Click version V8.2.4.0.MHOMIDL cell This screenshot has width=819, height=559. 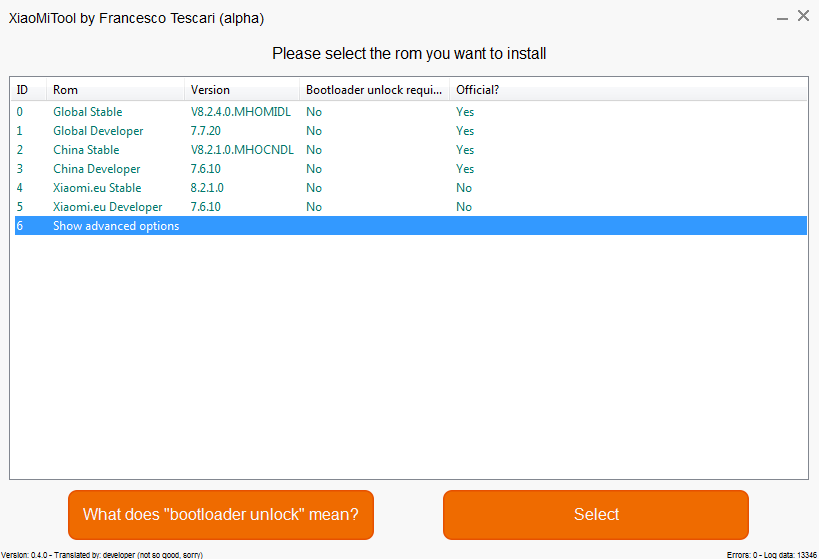click(x=241, y=112)
